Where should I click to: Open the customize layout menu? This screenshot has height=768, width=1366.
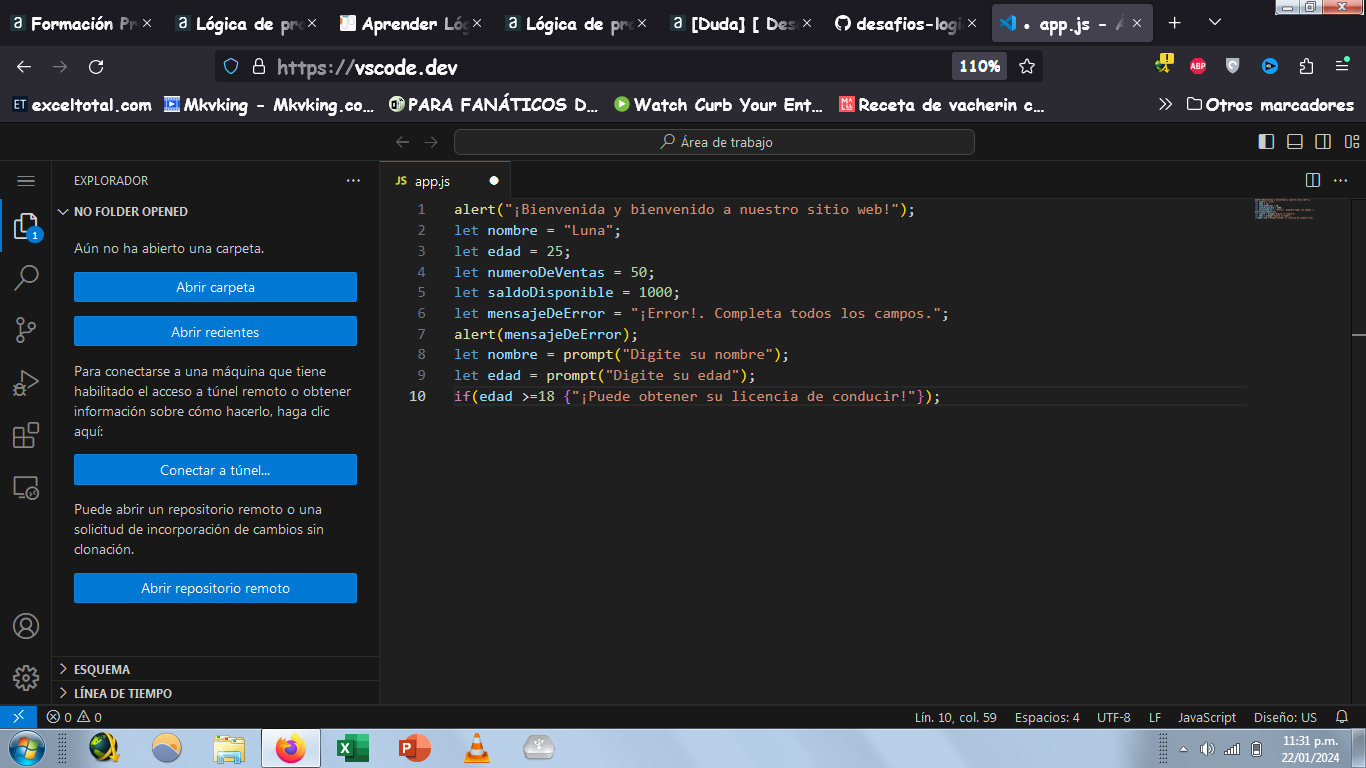[1351, 142]
